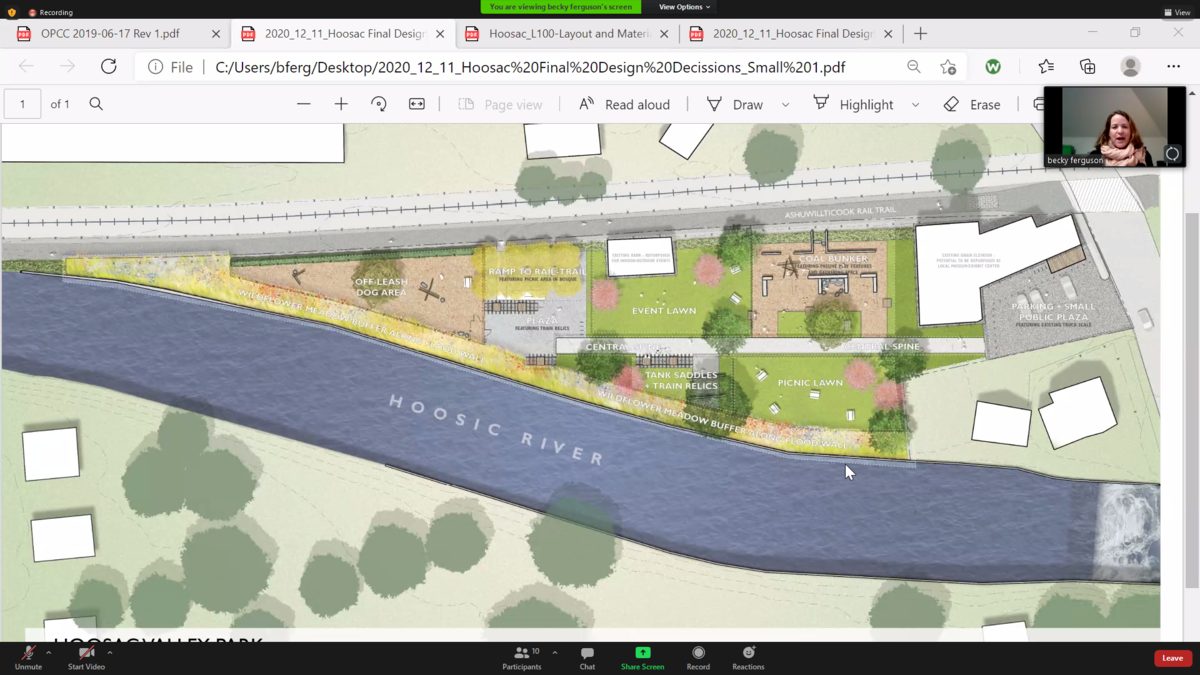
Task: Unmute the microphone in Zoom
Action: point(28,657)
